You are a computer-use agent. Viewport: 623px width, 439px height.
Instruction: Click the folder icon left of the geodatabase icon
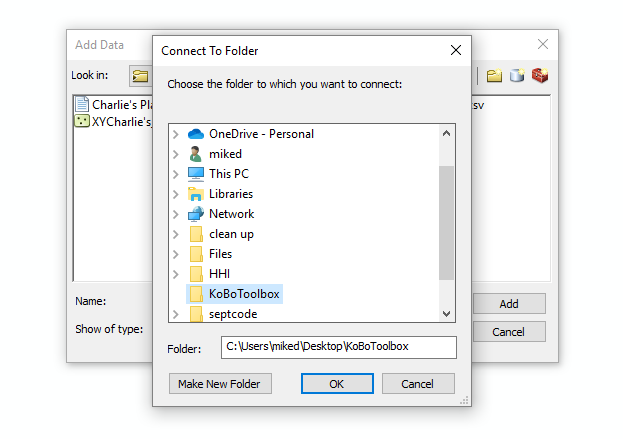[x=495, y=75]
